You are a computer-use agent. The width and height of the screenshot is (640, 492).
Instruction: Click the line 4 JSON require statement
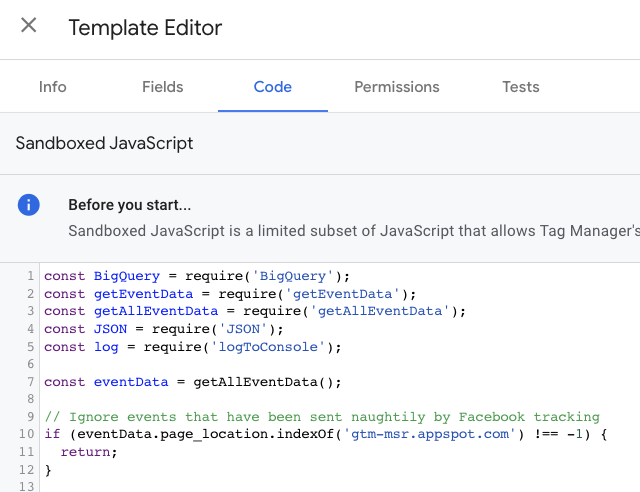pos(164,329)
